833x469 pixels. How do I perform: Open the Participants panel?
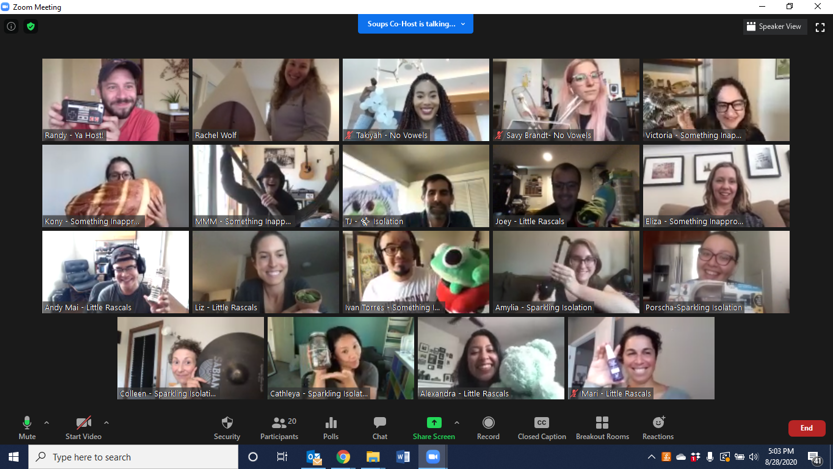pyautogui.click(x=279, y=427)
